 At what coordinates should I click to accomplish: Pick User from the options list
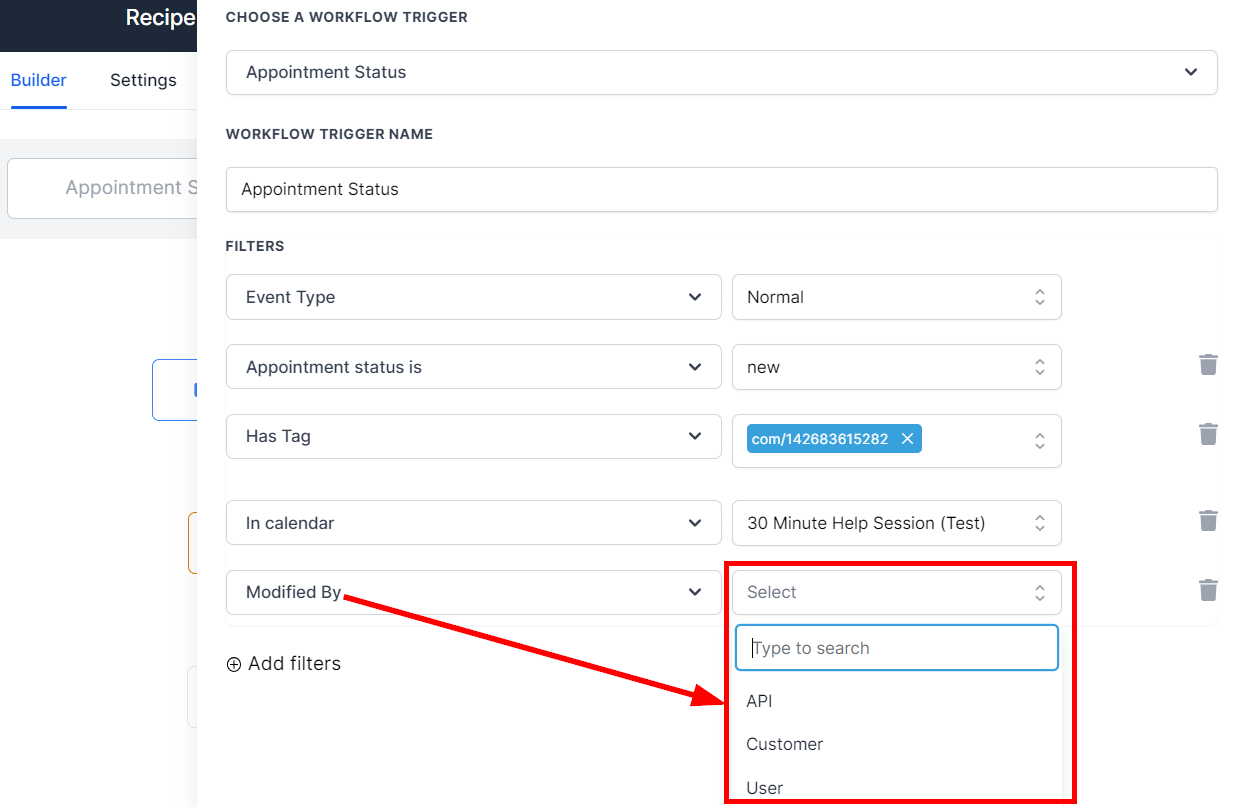point(765,788)
